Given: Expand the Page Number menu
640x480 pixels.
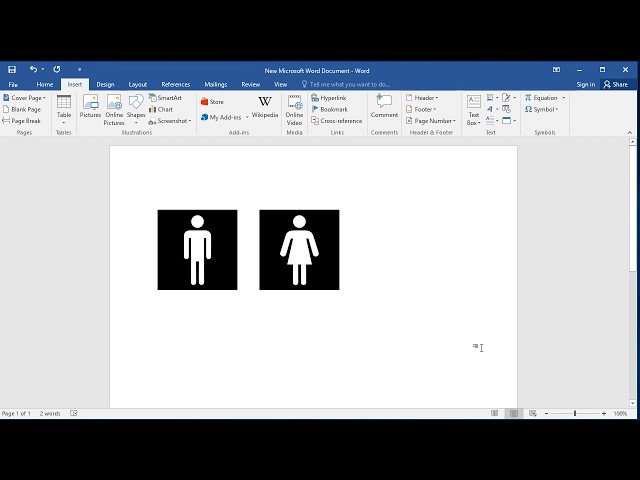Looking at the screenshot, I should (x=431, y=121).
